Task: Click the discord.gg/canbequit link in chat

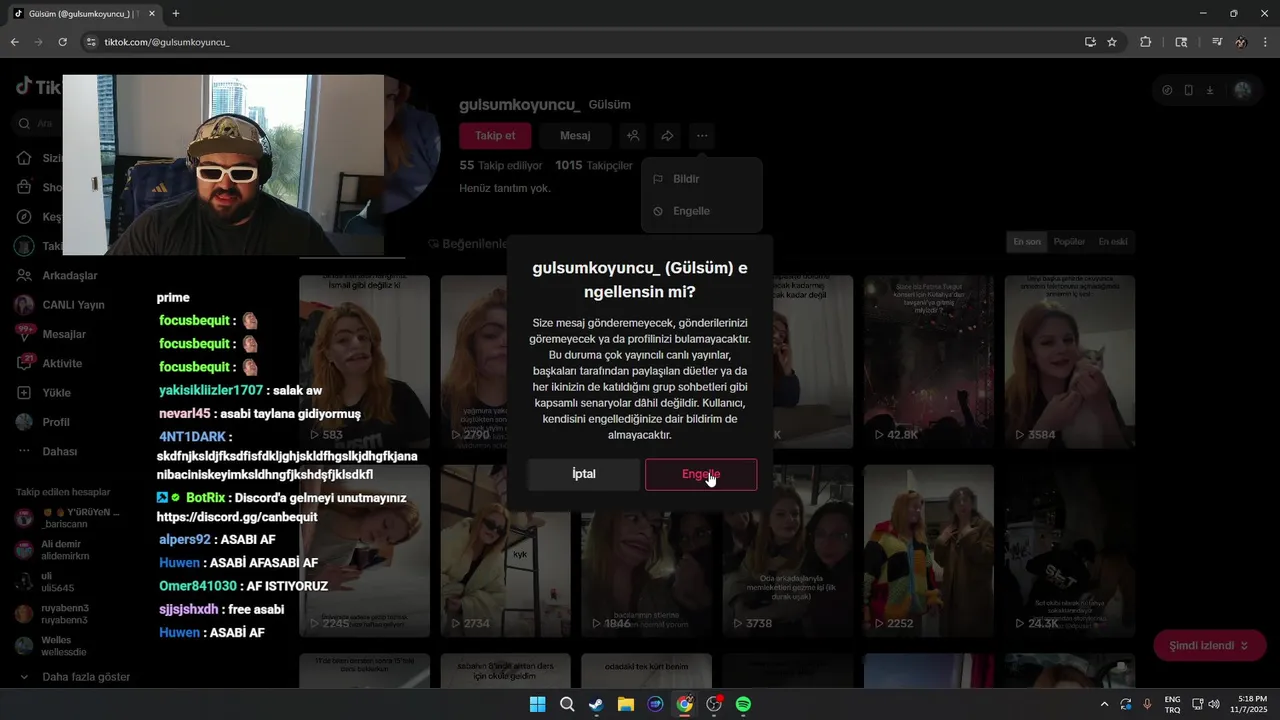Action: [237, 517]
